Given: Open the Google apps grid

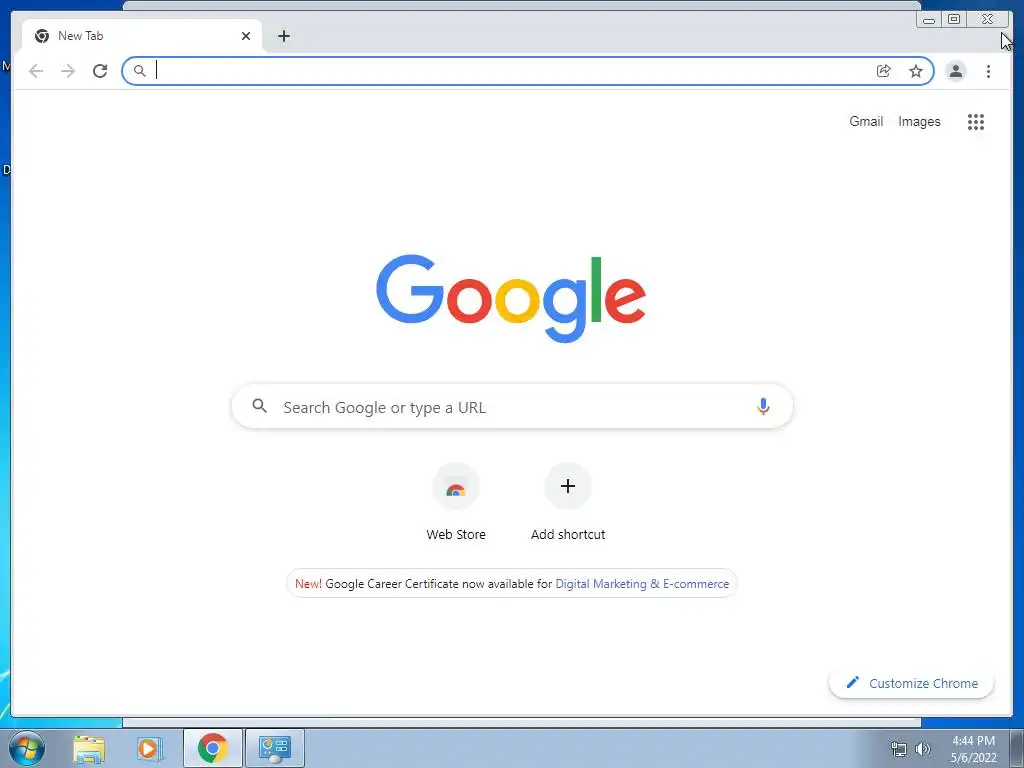Looking at the screenshot, I should (x=976, y=121).
